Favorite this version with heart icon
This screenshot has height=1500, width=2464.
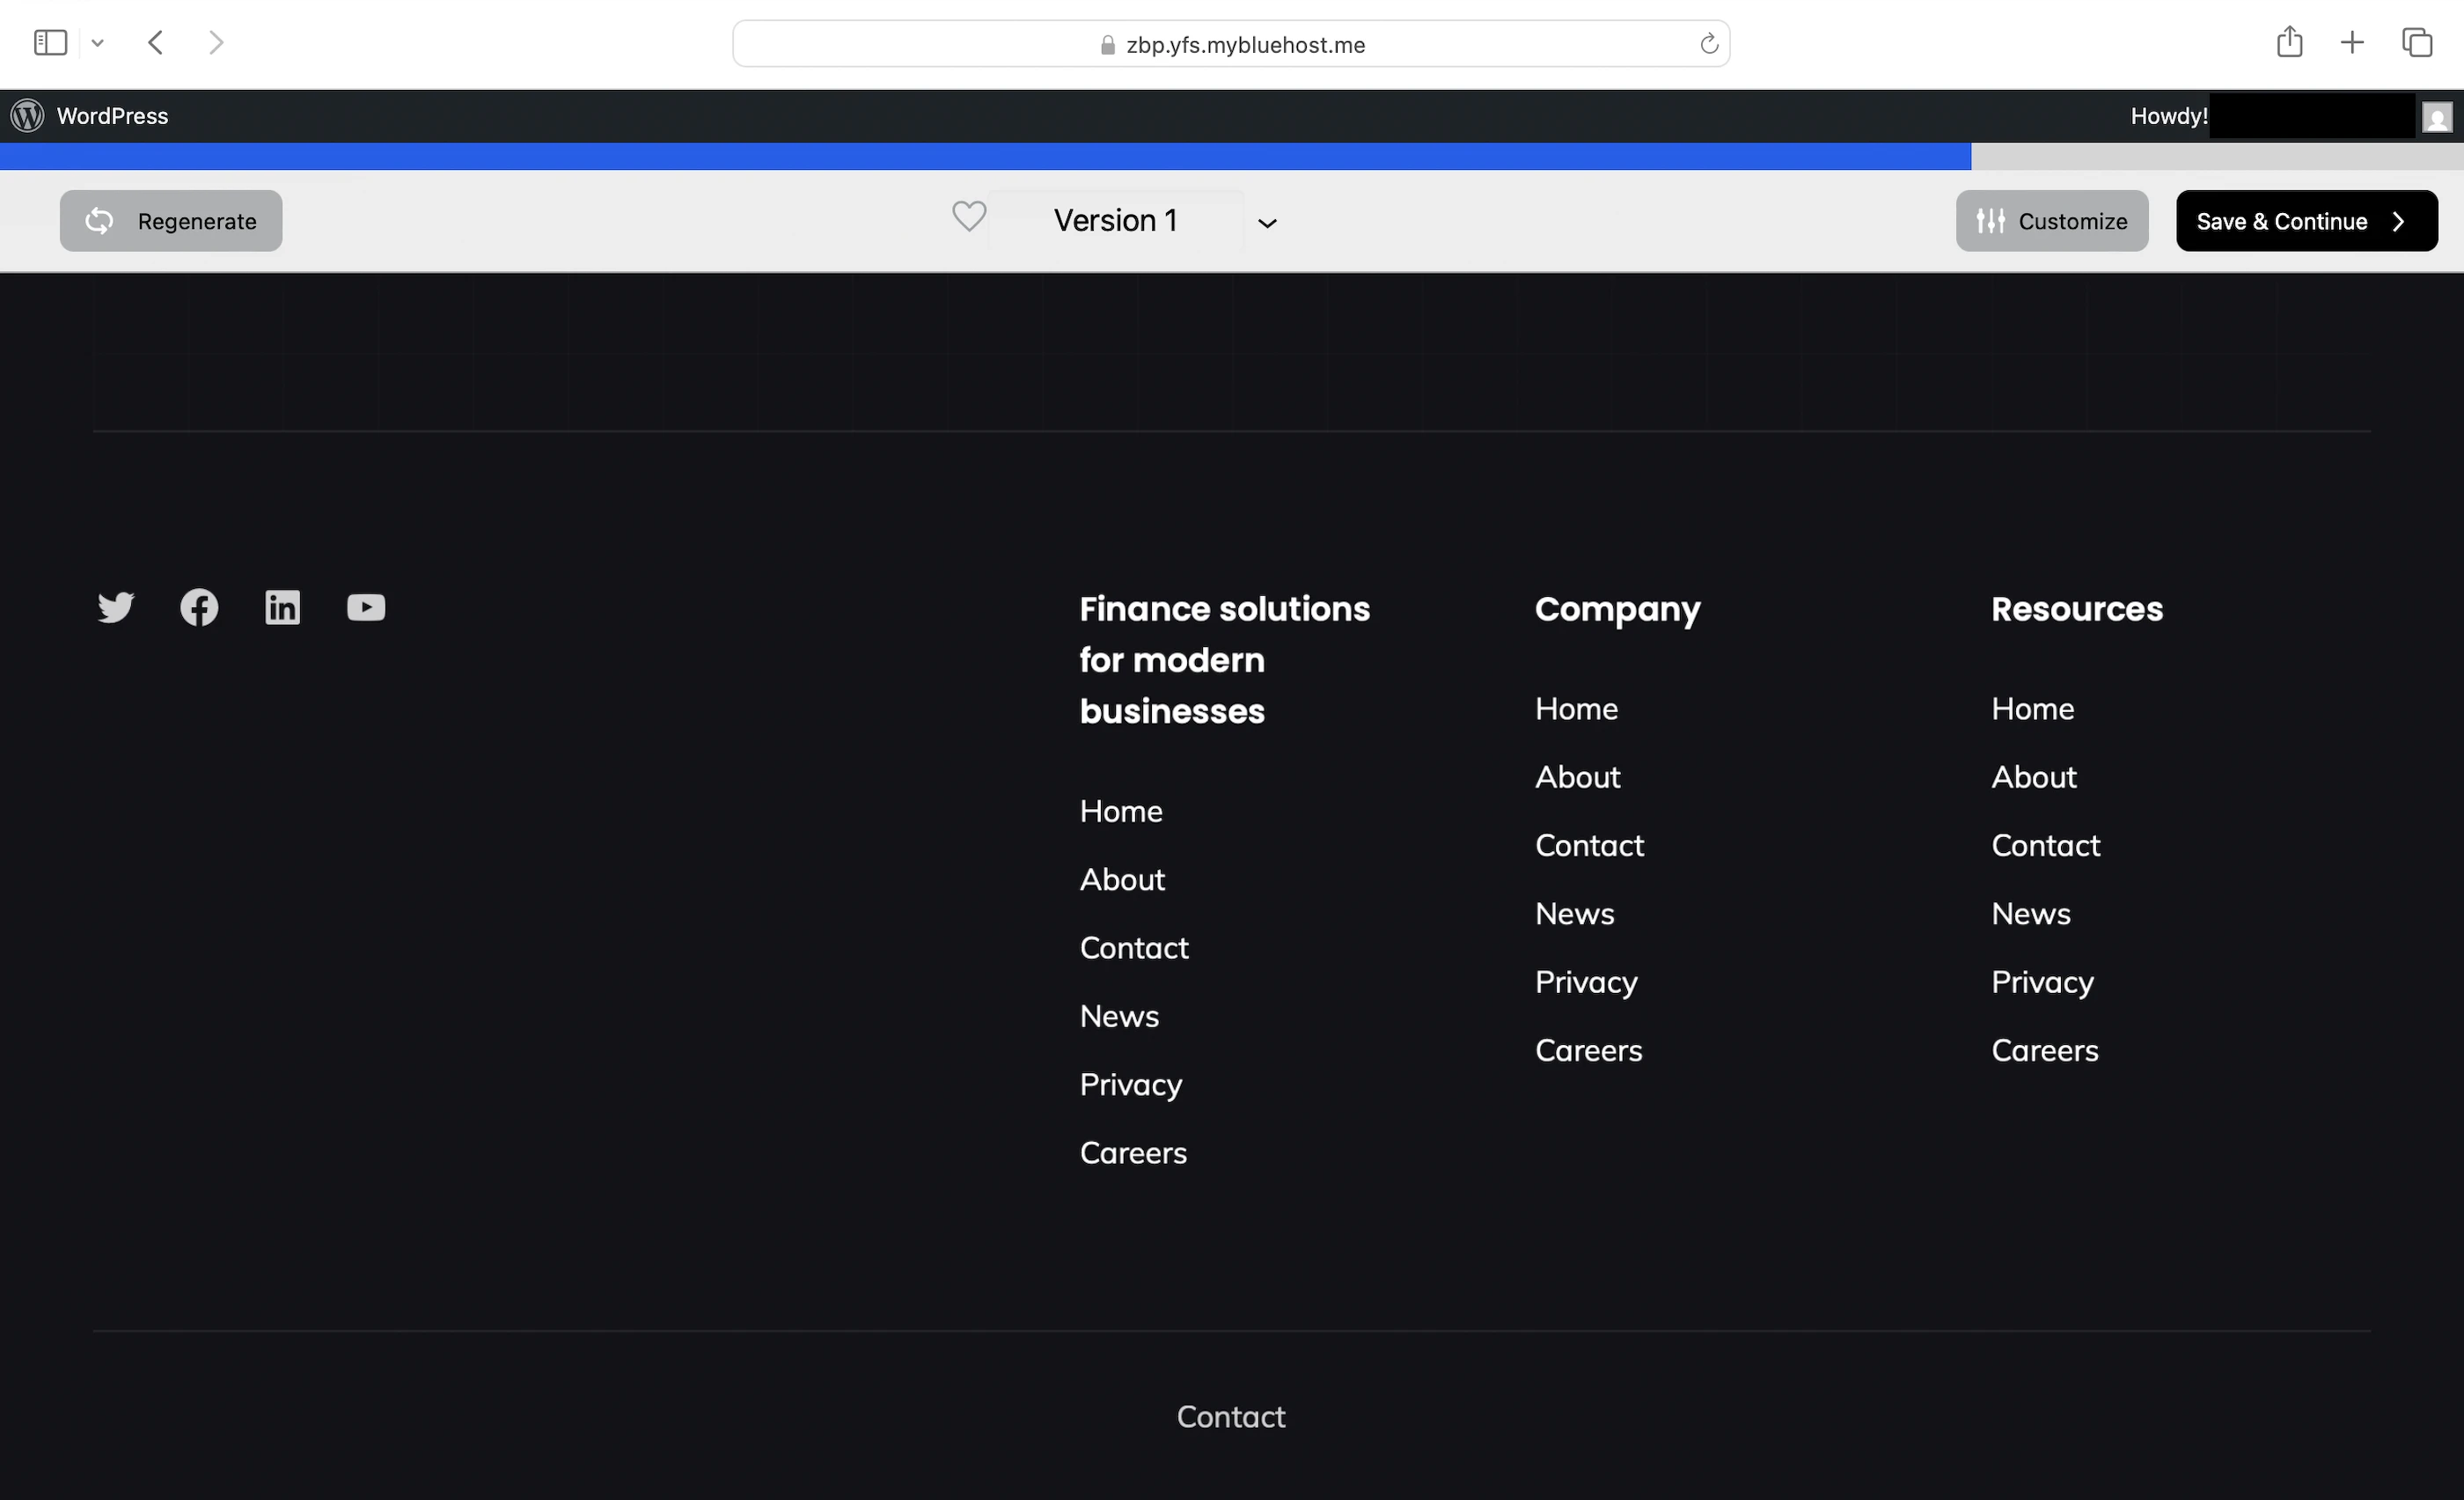(968, 217)
